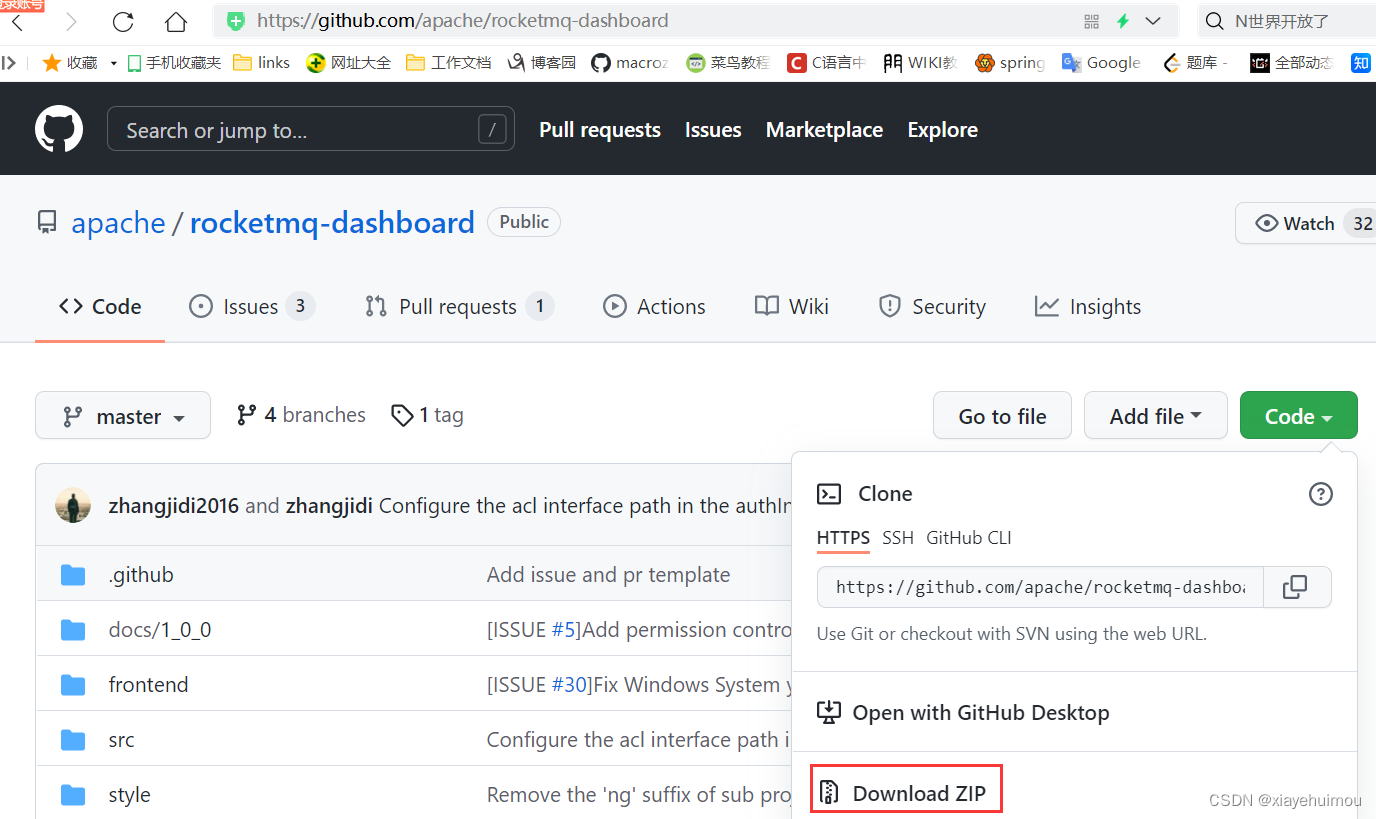Viewport: 1376px width, 819px height.
Task: Click the browser forward arrow
Action: (71, 21)
